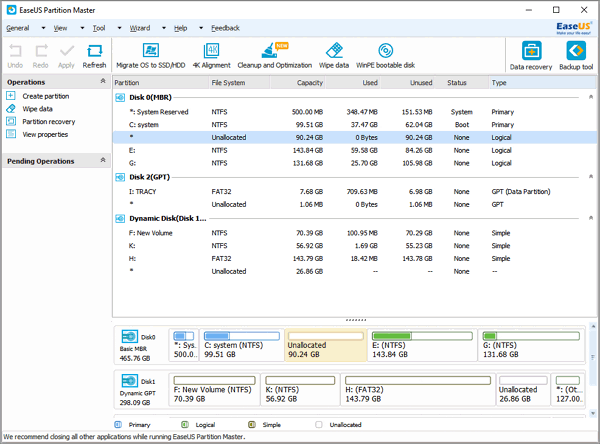Click the EaseUS Partition Master title bar icon
Viewport: 600px width, 444px height.
(x=11, y=10)
